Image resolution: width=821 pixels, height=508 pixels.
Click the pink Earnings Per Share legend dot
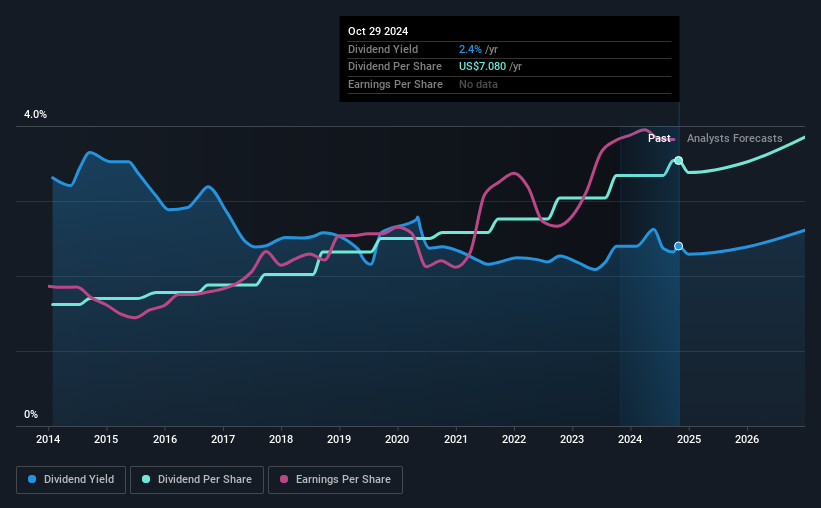[x=284, y=479]
